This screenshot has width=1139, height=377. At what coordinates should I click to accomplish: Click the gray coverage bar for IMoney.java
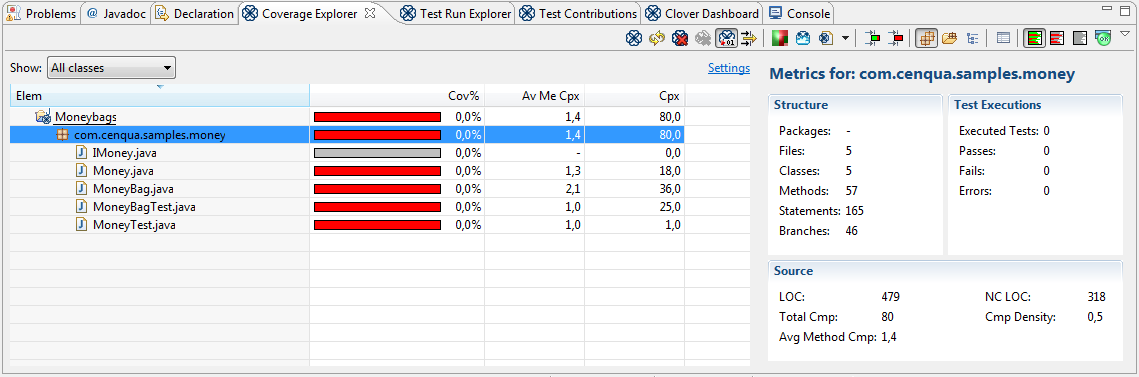tap(378, 153)
